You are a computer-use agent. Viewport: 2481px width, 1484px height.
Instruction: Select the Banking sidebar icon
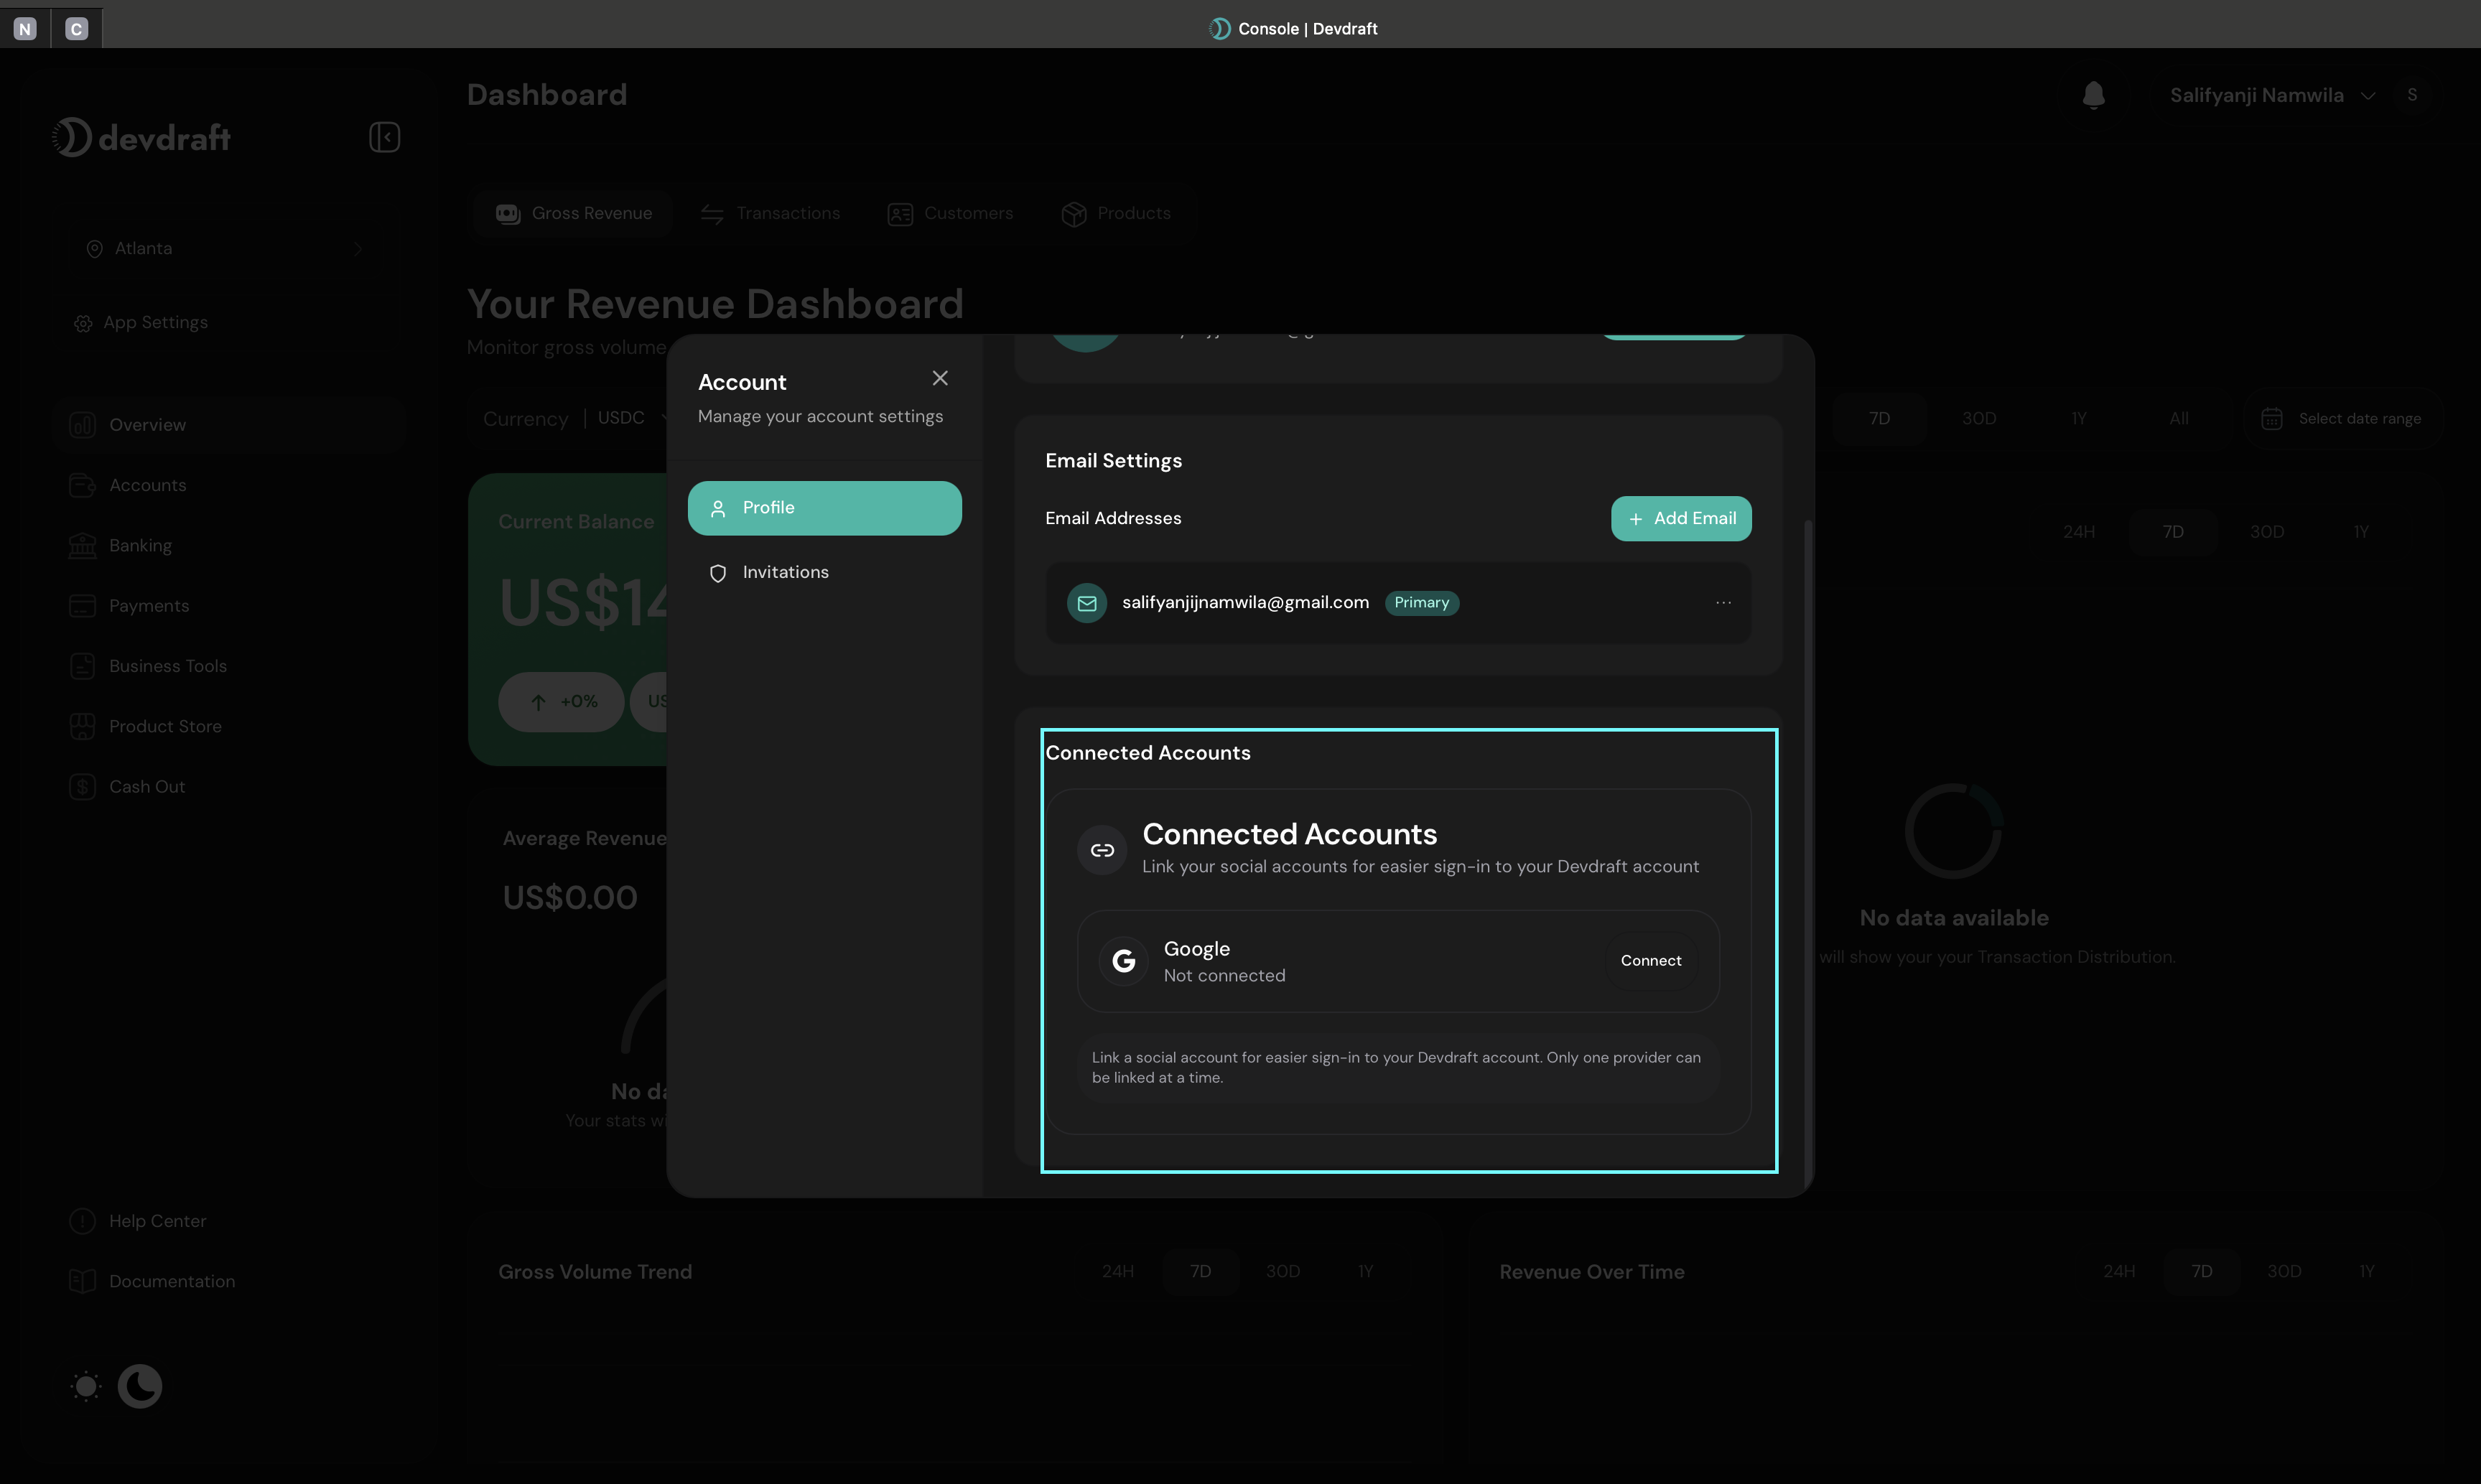point(82,545)
